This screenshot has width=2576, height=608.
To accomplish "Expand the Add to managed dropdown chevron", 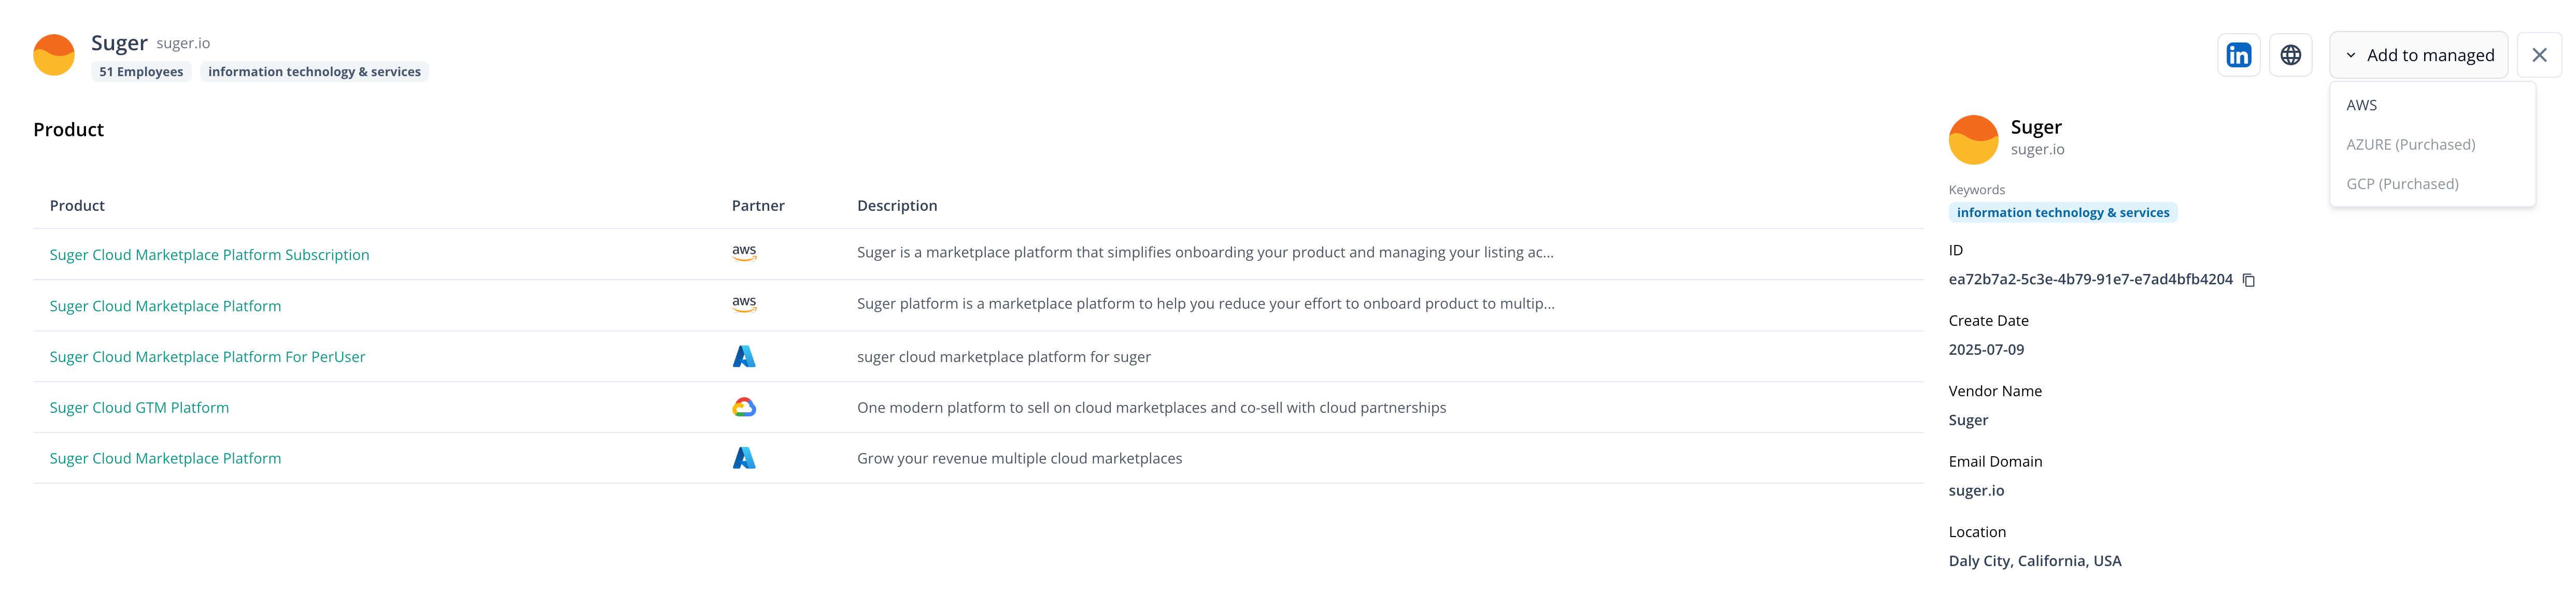I will (2352, 55).
